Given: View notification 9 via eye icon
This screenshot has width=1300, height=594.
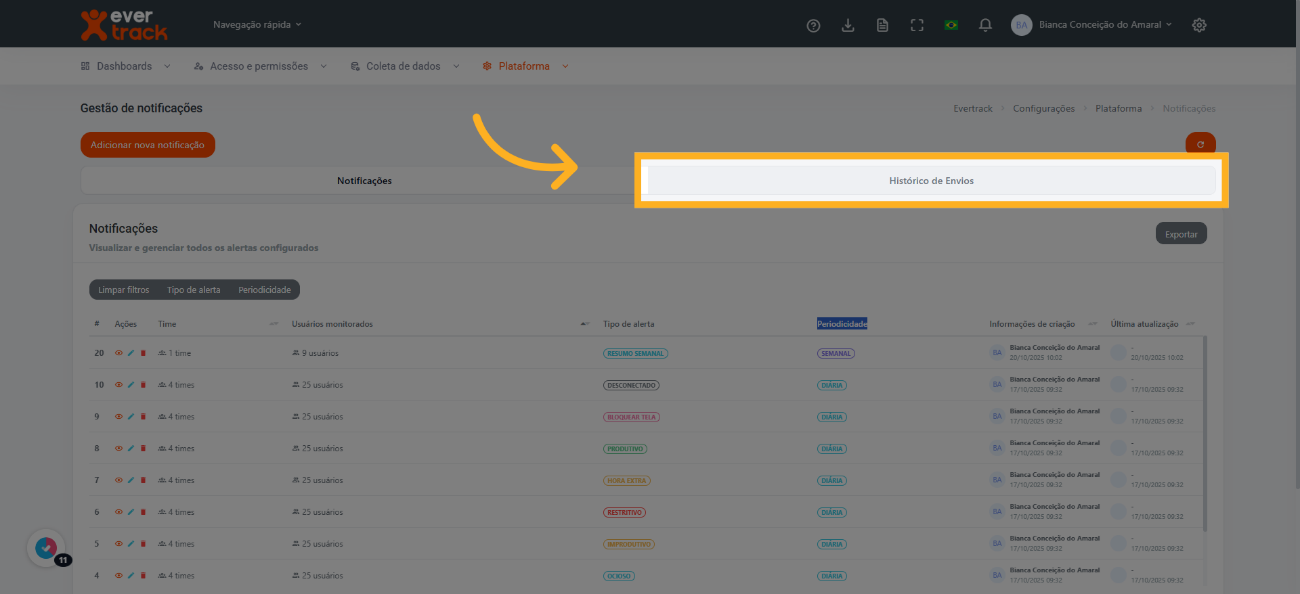Looking at the screenshot, I should pos(119,417).
